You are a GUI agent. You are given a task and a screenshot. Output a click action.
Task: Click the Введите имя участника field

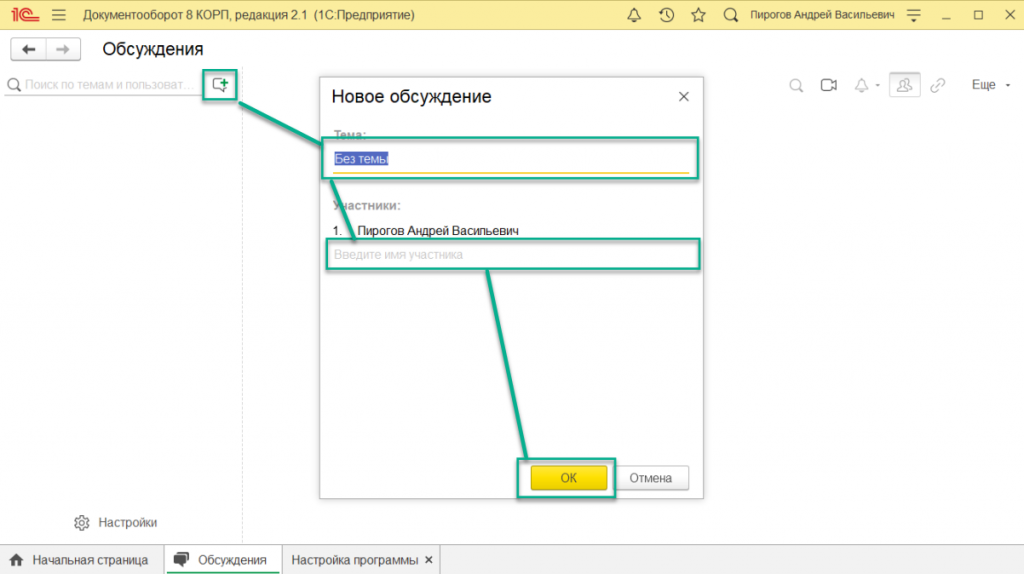(x=510, y=255)
